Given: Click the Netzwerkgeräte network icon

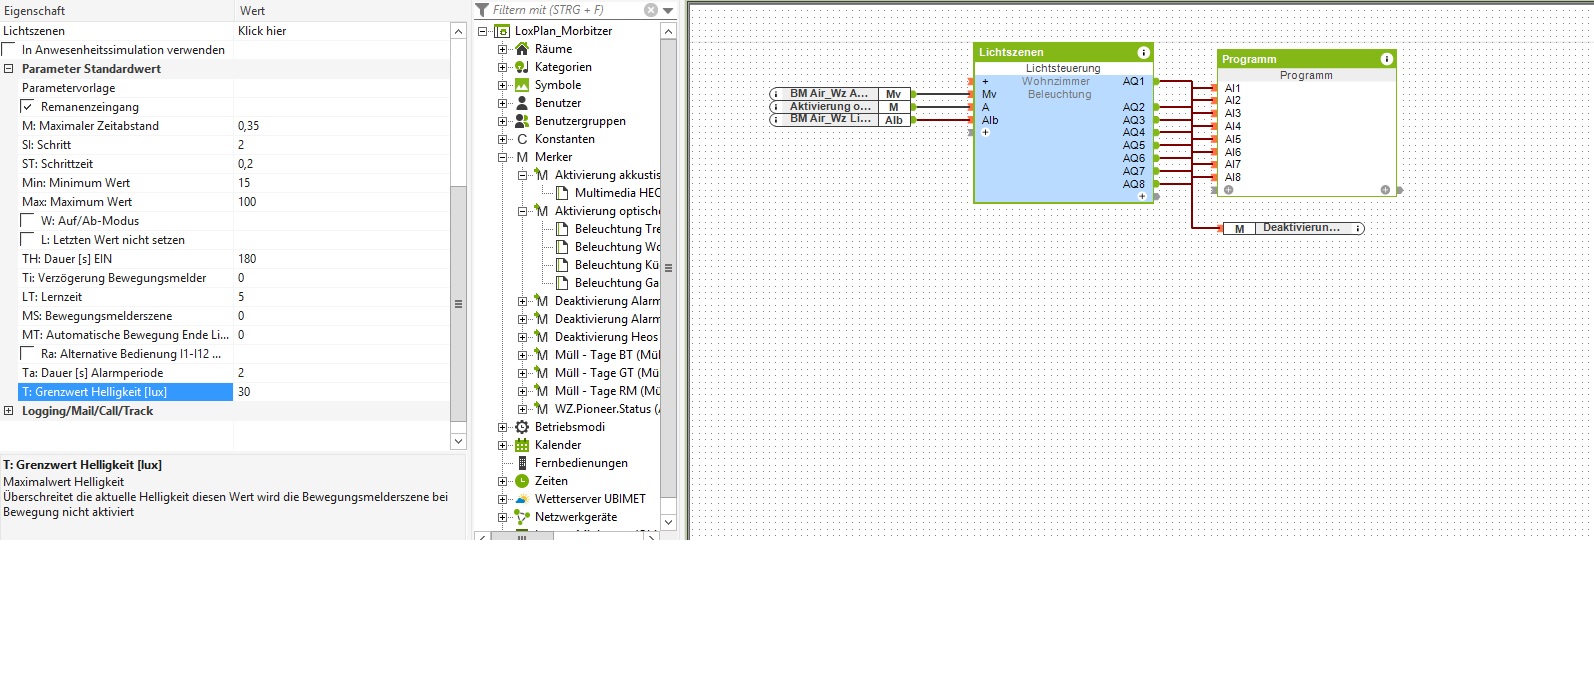Looking at the screenshot, I should [x=522, y=517].
